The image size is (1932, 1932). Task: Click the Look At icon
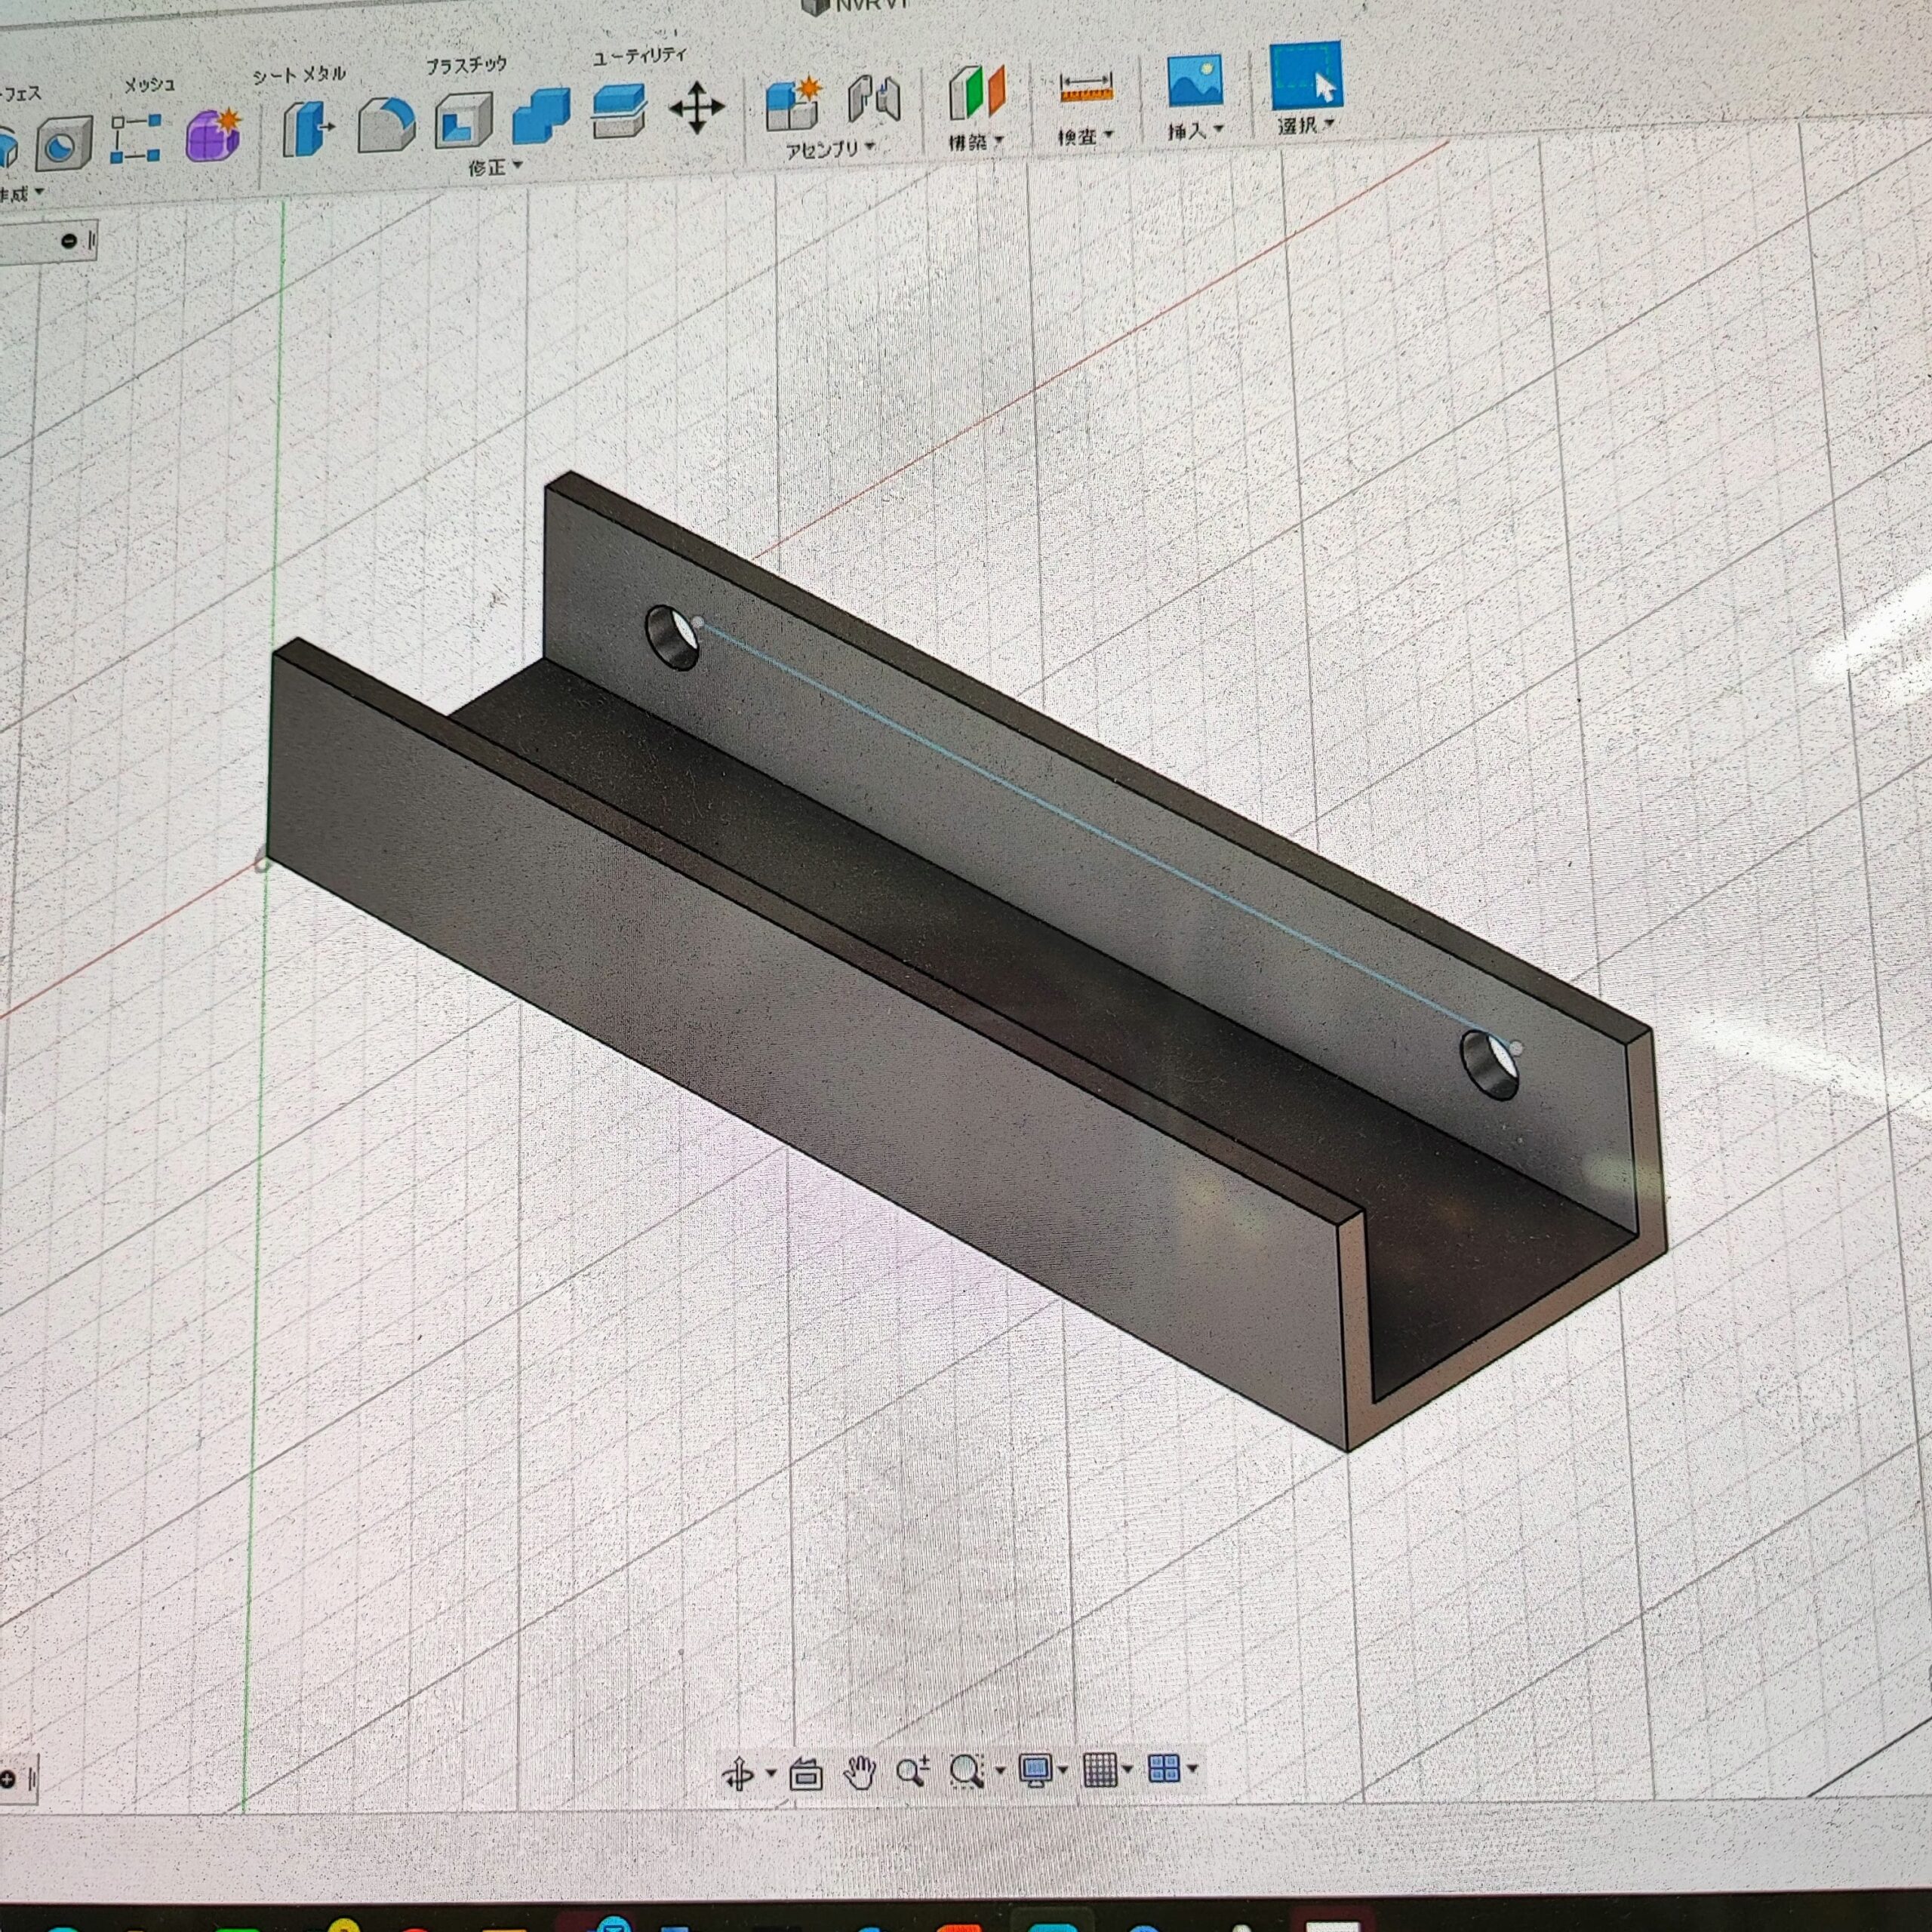806,1775
